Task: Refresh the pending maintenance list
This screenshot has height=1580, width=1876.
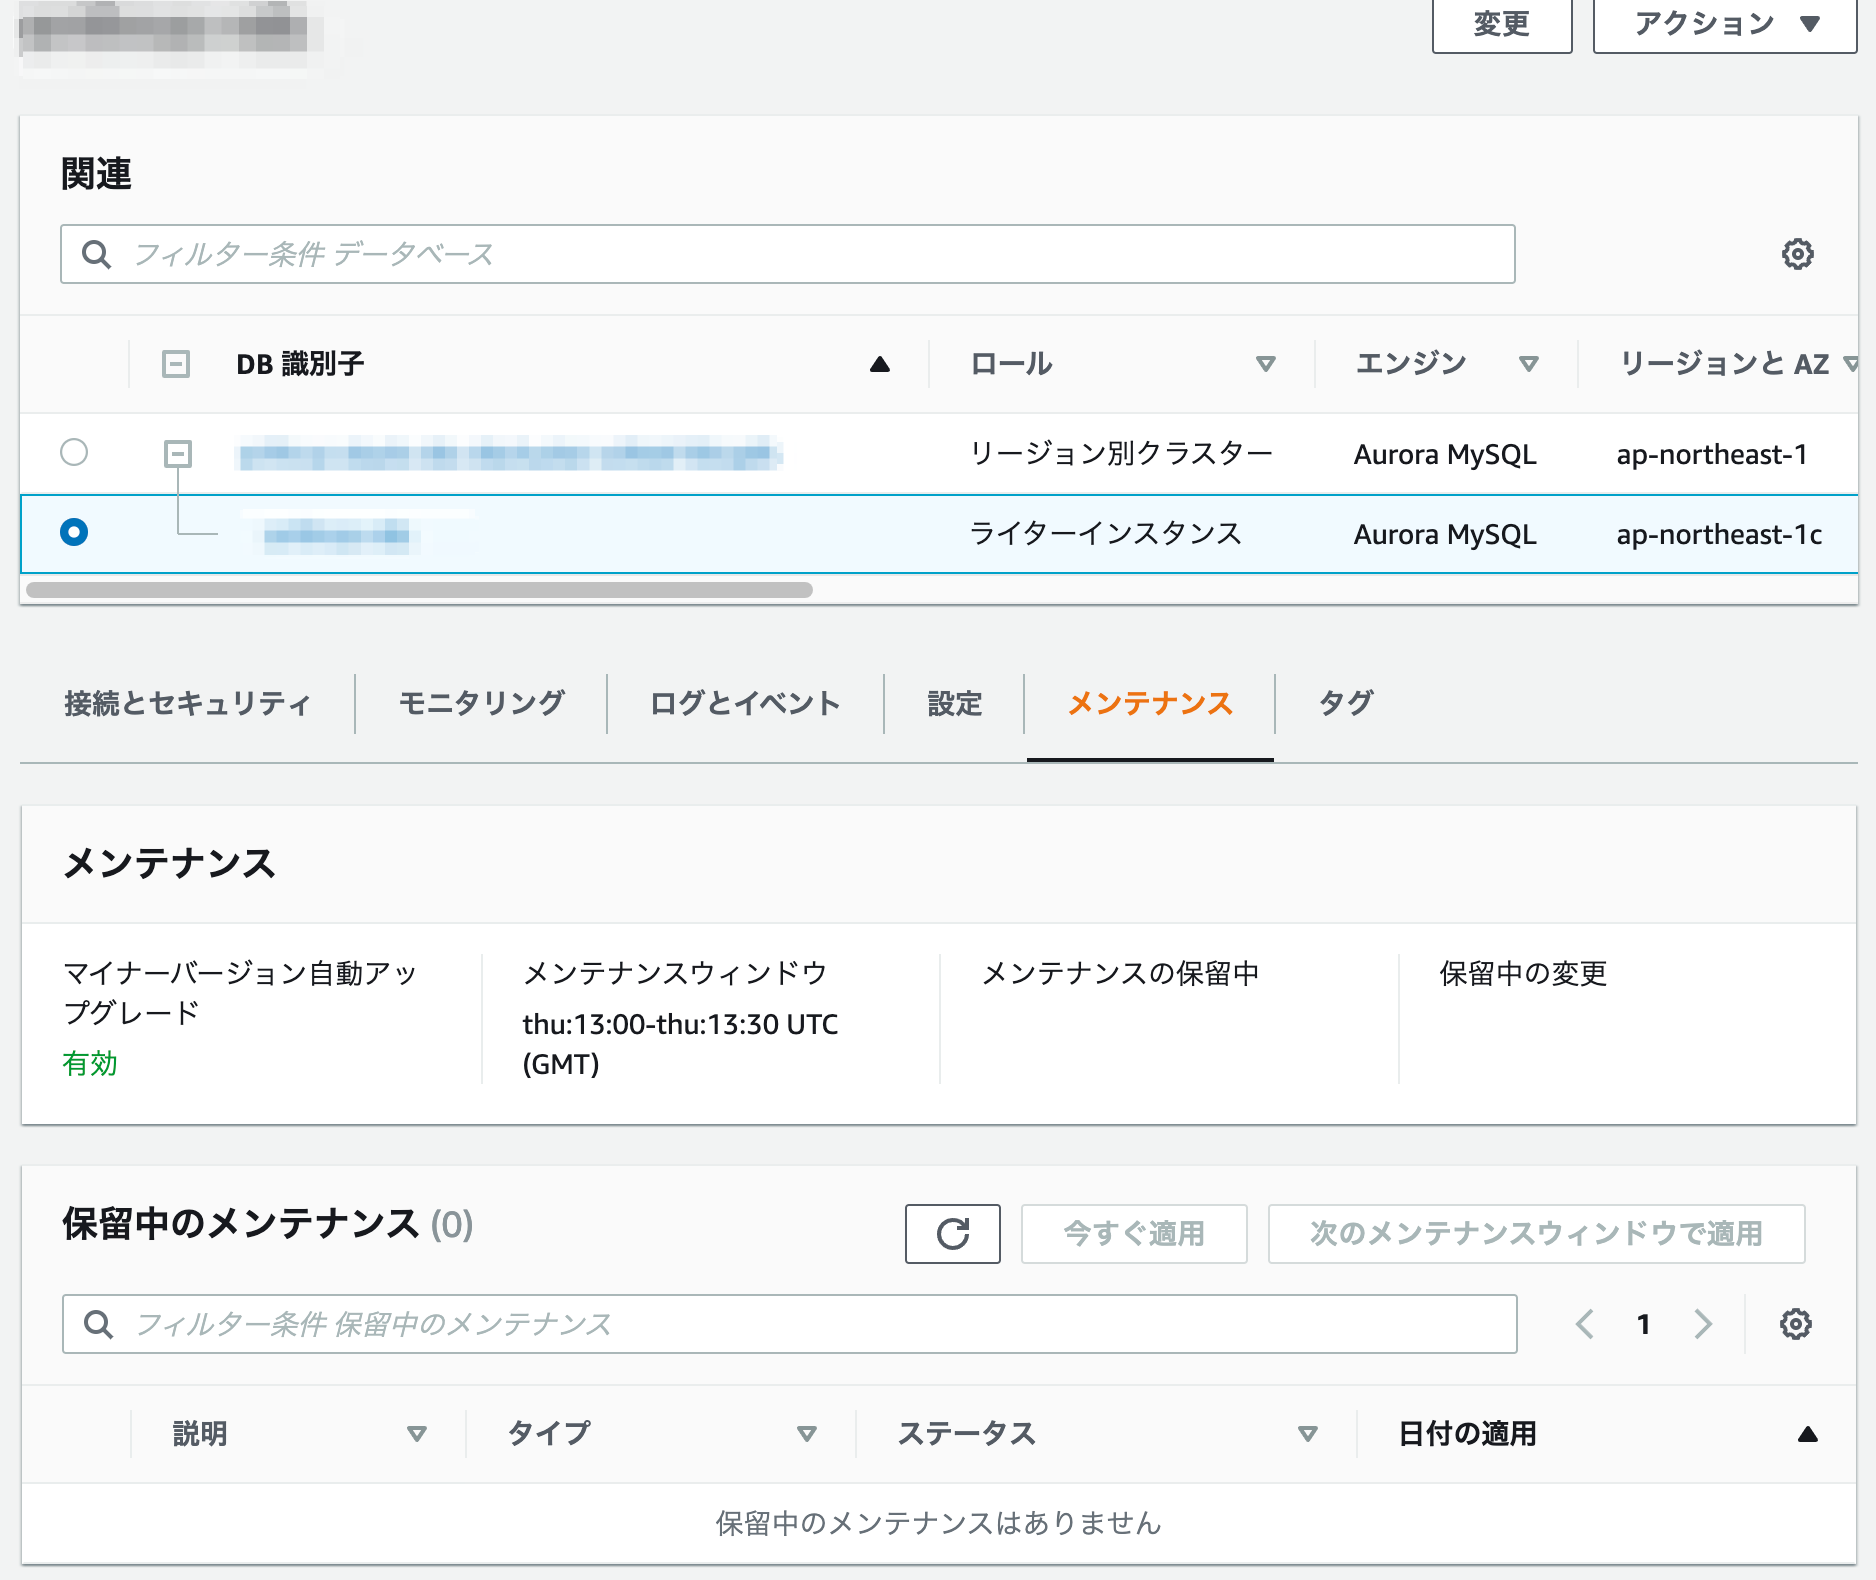Action: pyautogui.click(x=952, y=1234)
